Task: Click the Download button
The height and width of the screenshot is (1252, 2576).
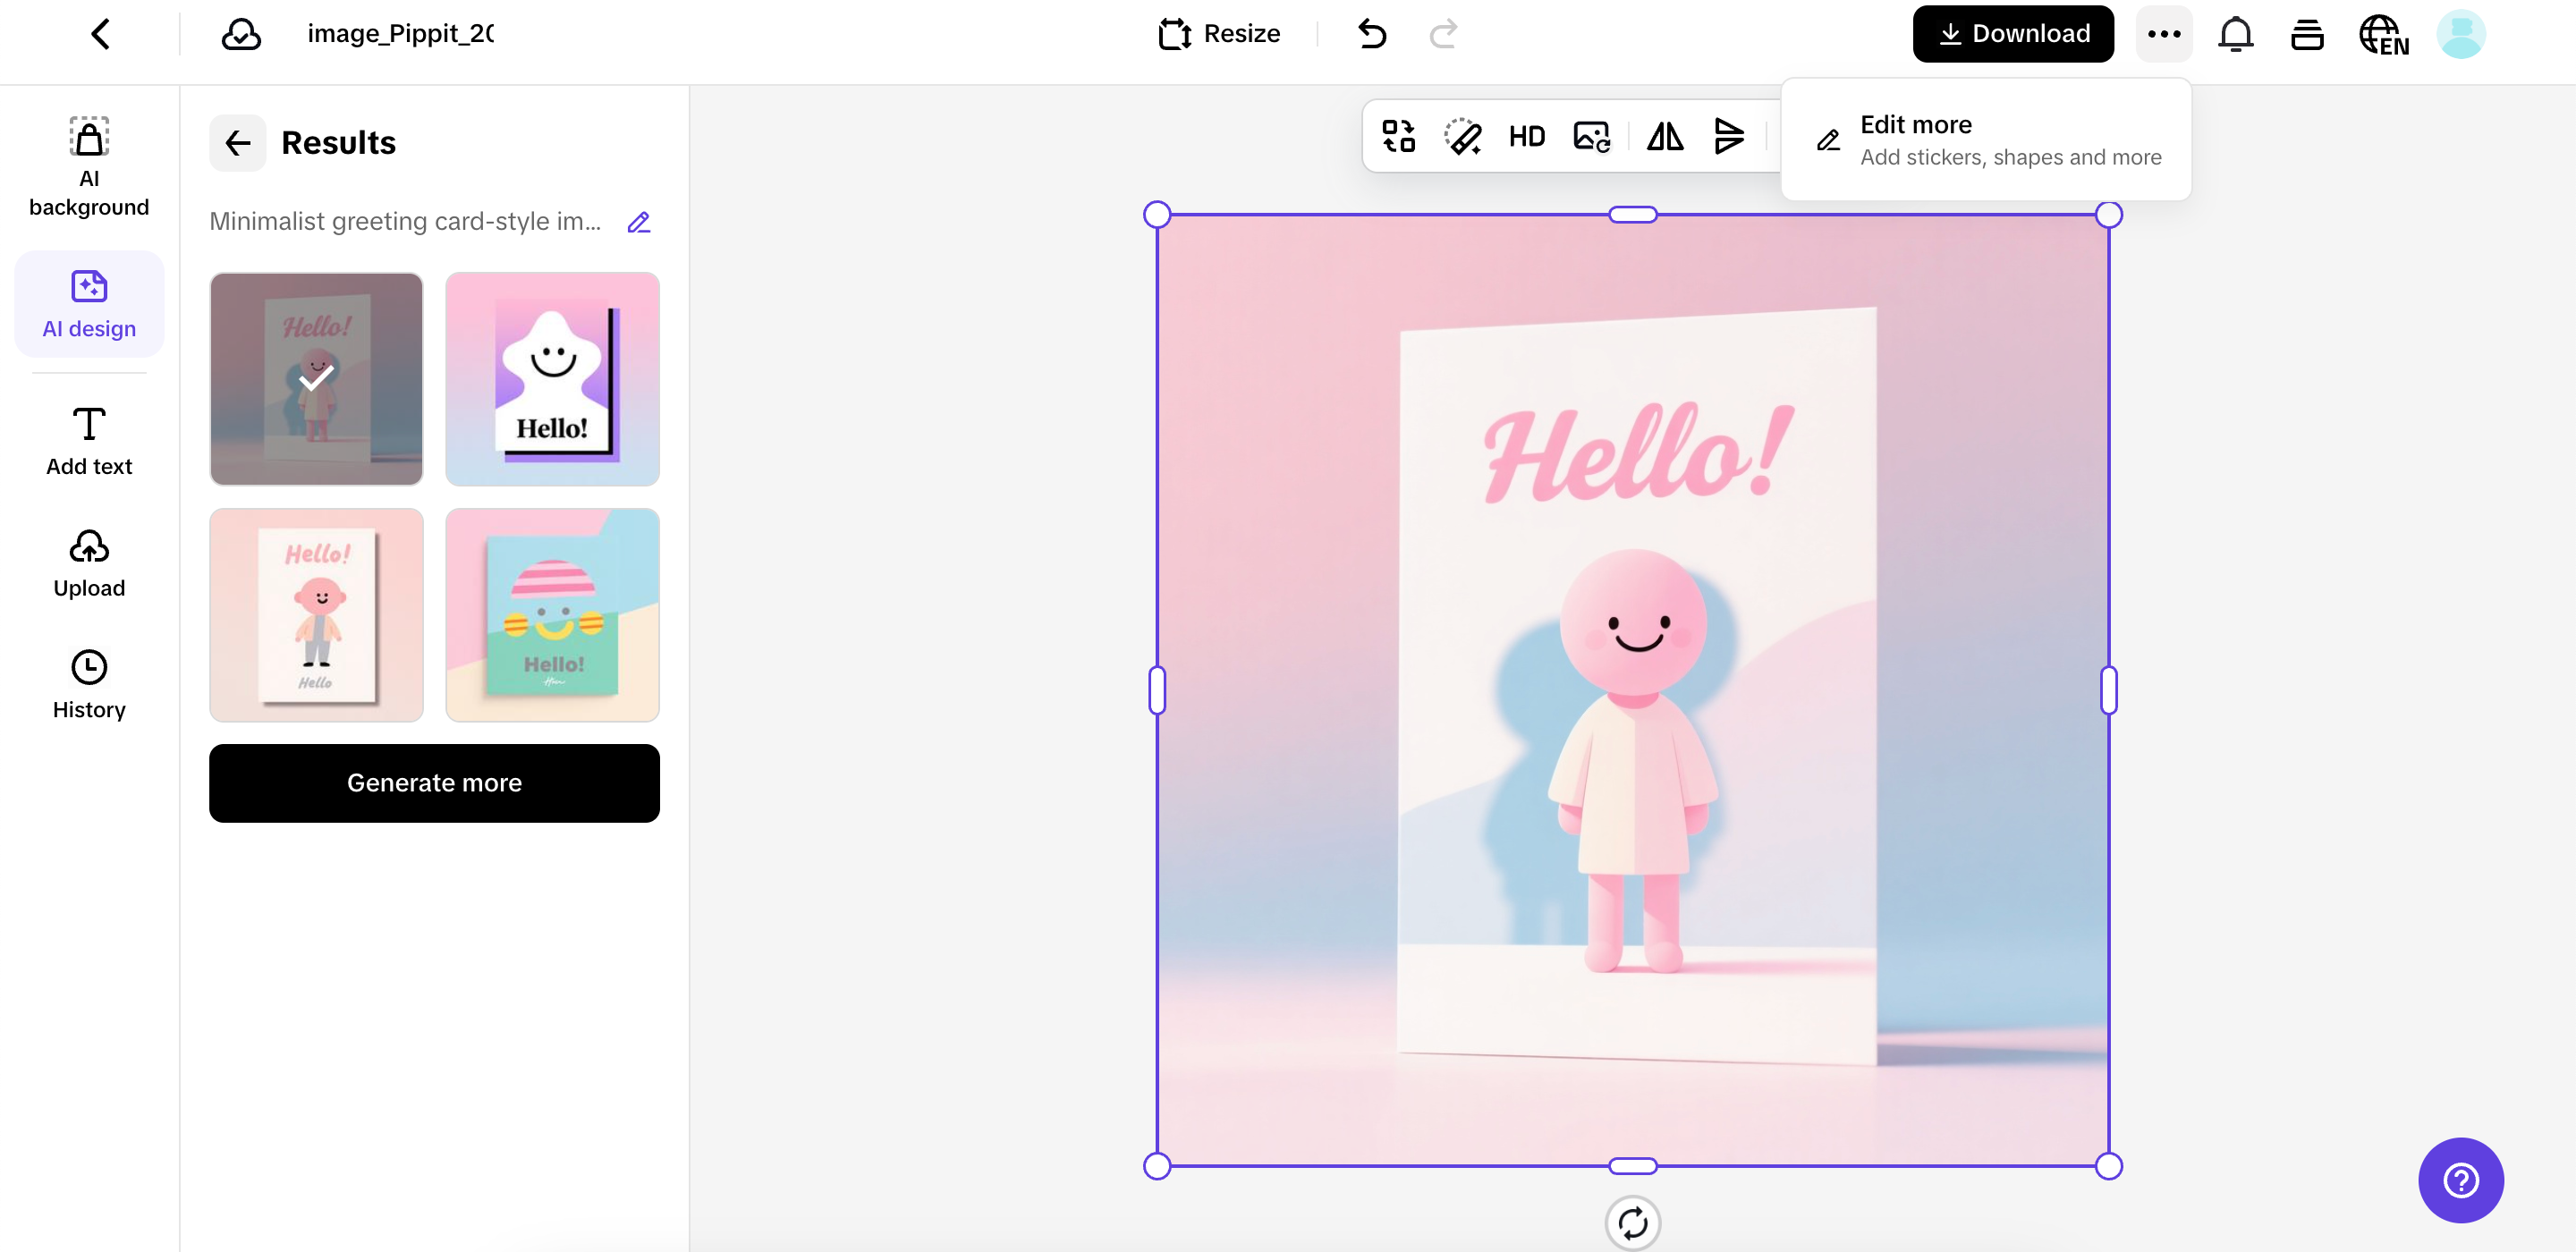Action: tap(2012, 34)
